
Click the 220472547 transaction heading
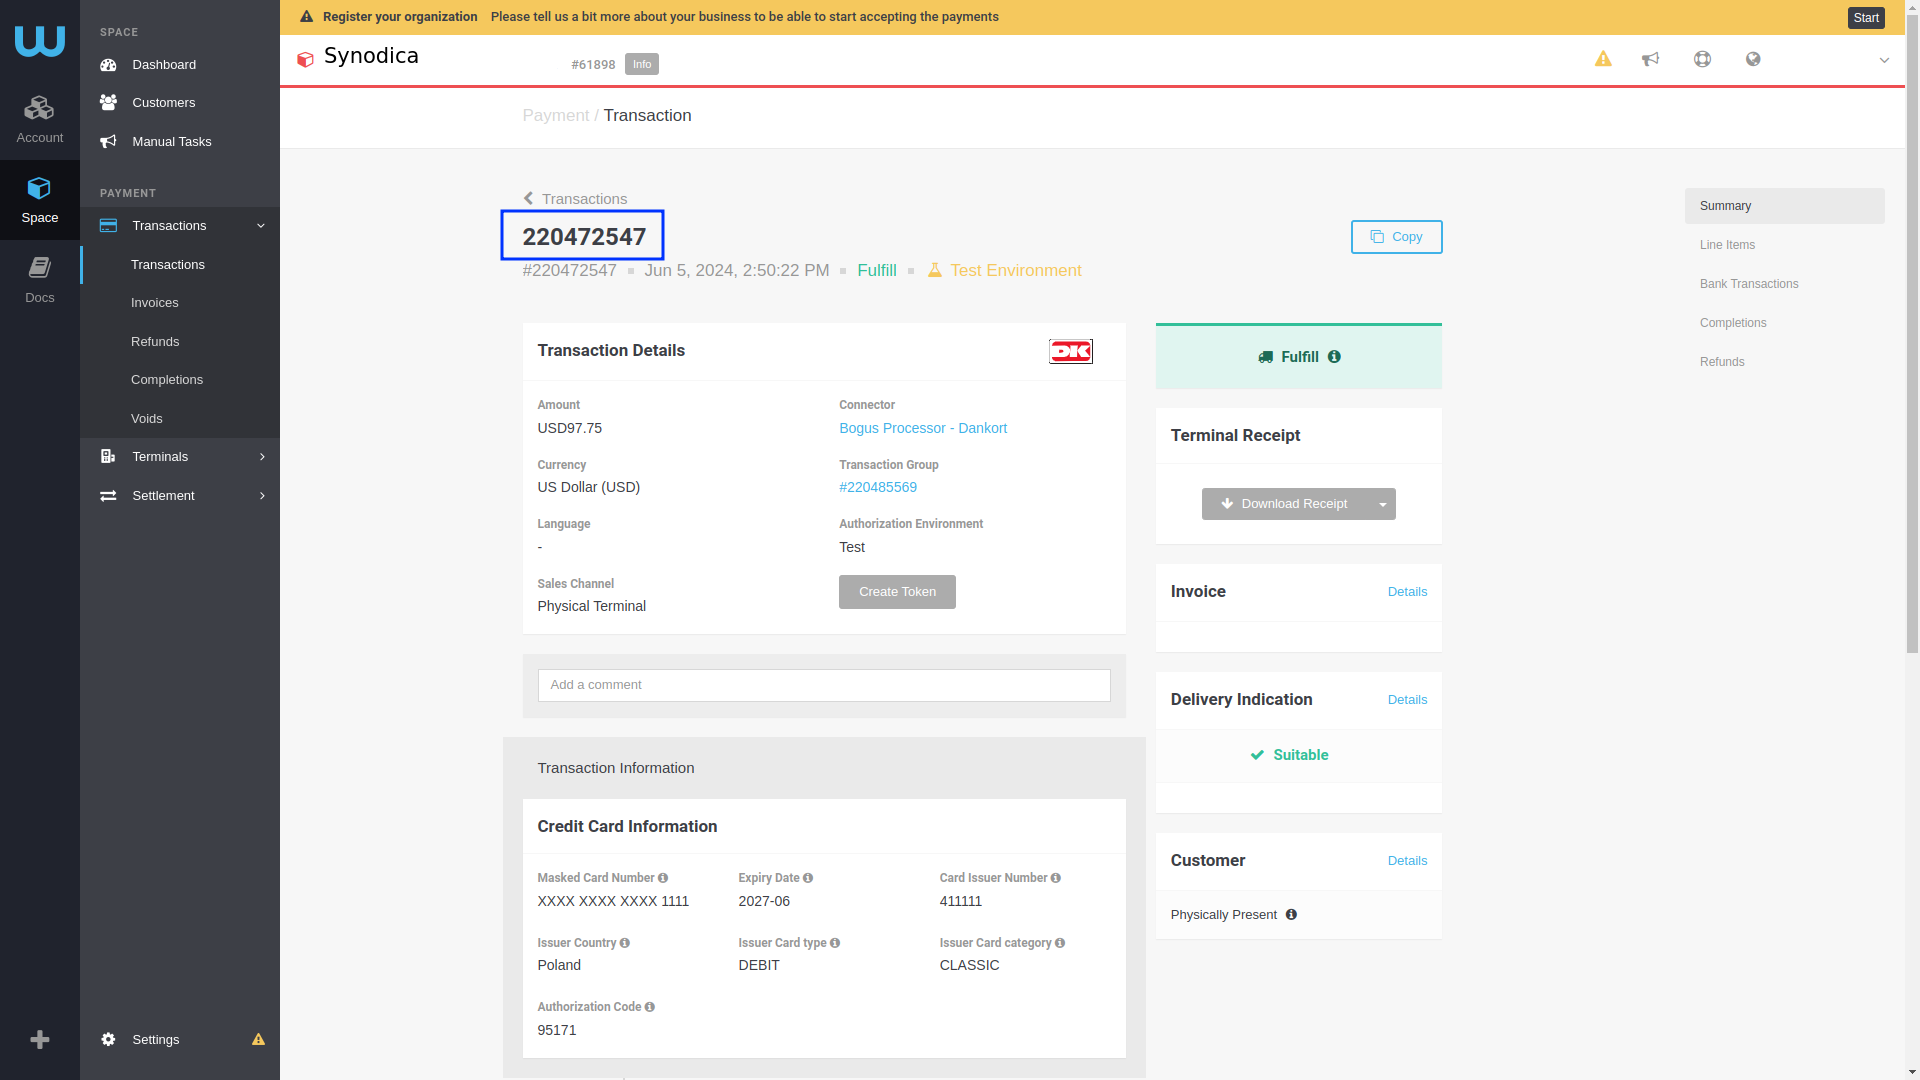[584, 237]
